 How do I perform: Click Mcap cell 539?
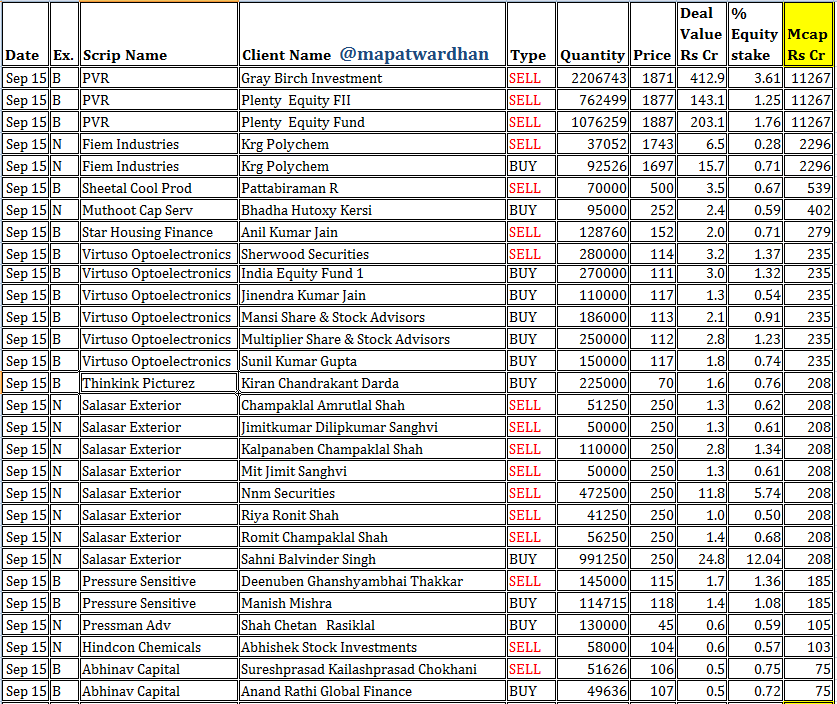tap(808, 188)
